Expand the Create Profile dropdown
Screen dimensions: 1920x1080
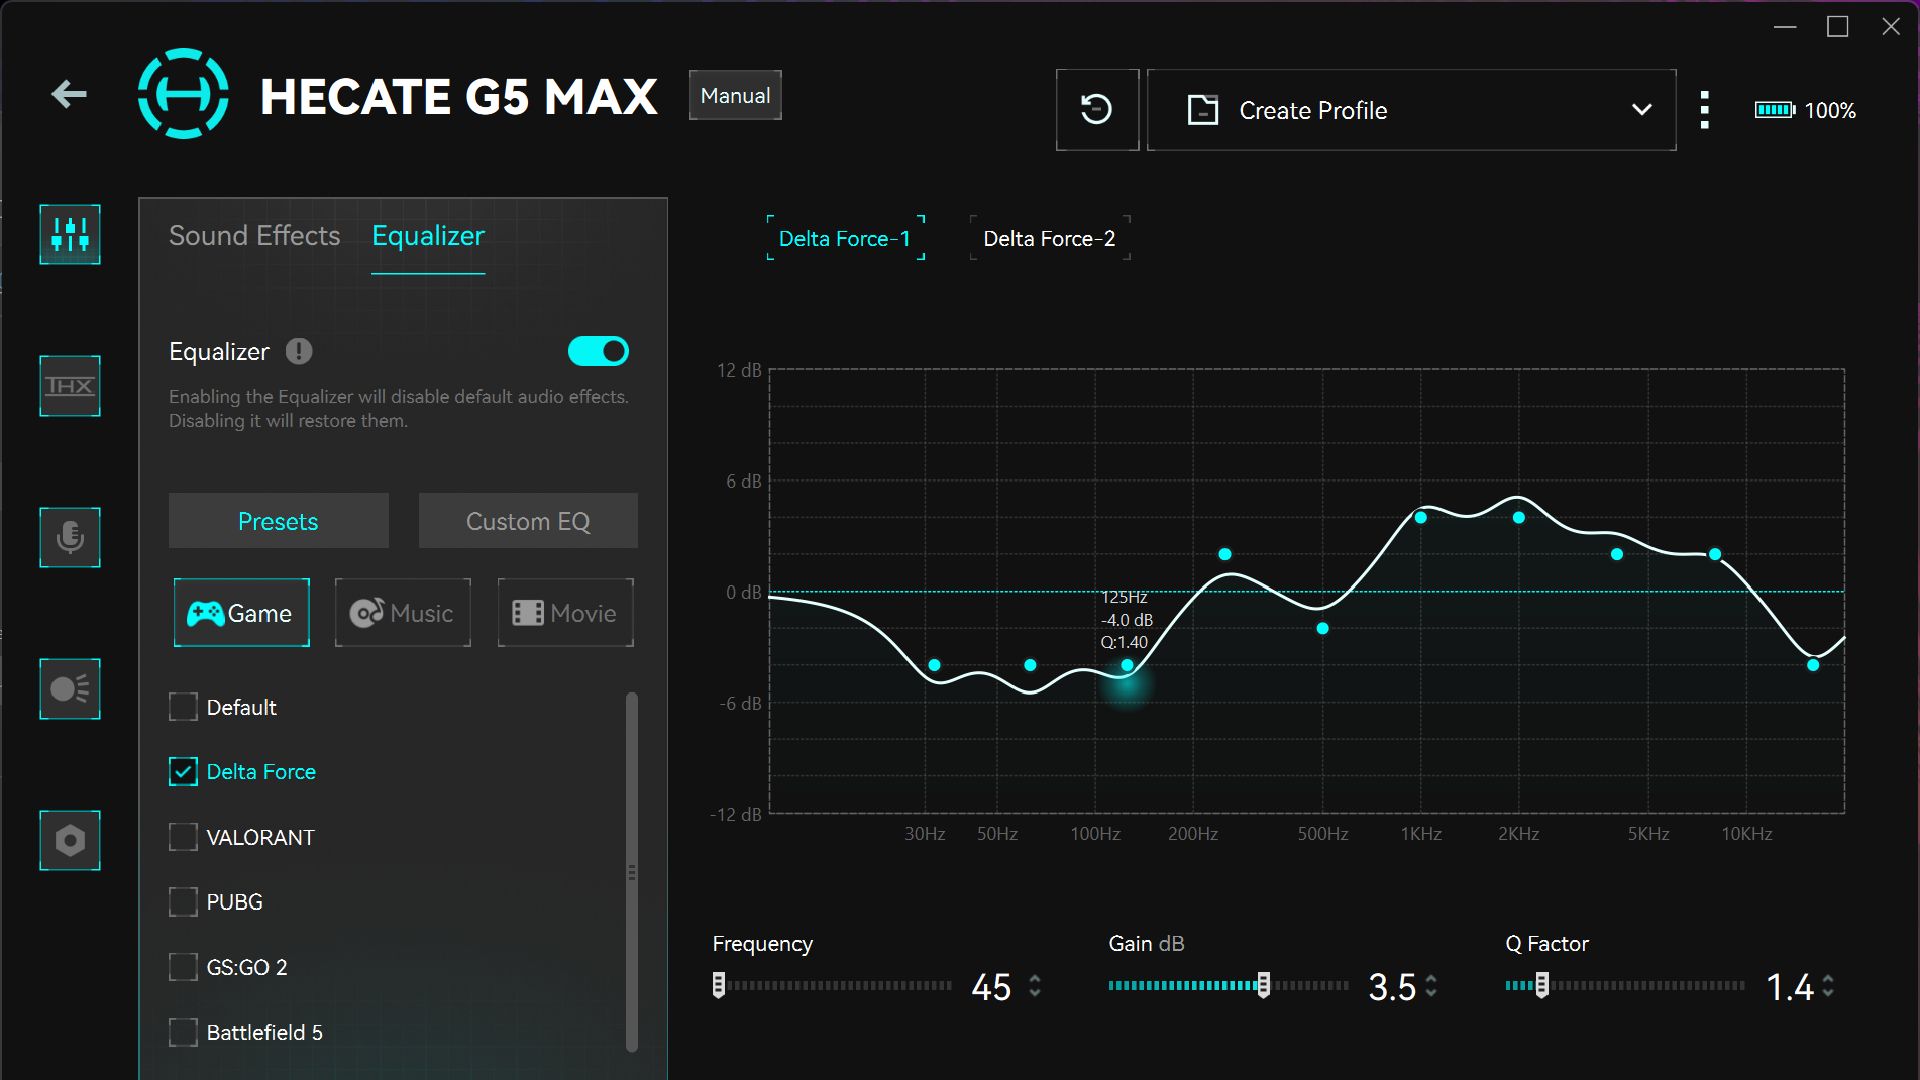(1411, 110)
